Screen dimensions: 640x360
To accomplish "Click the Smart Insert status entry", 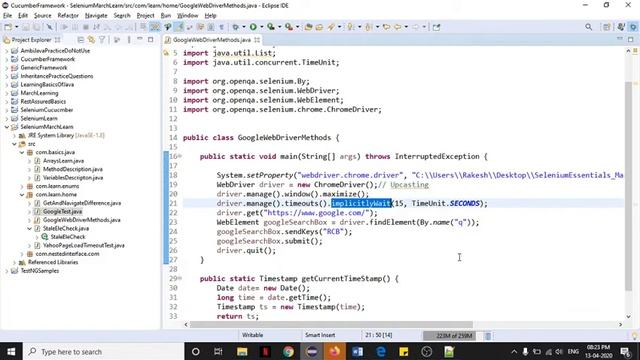I will coord(320,335).
